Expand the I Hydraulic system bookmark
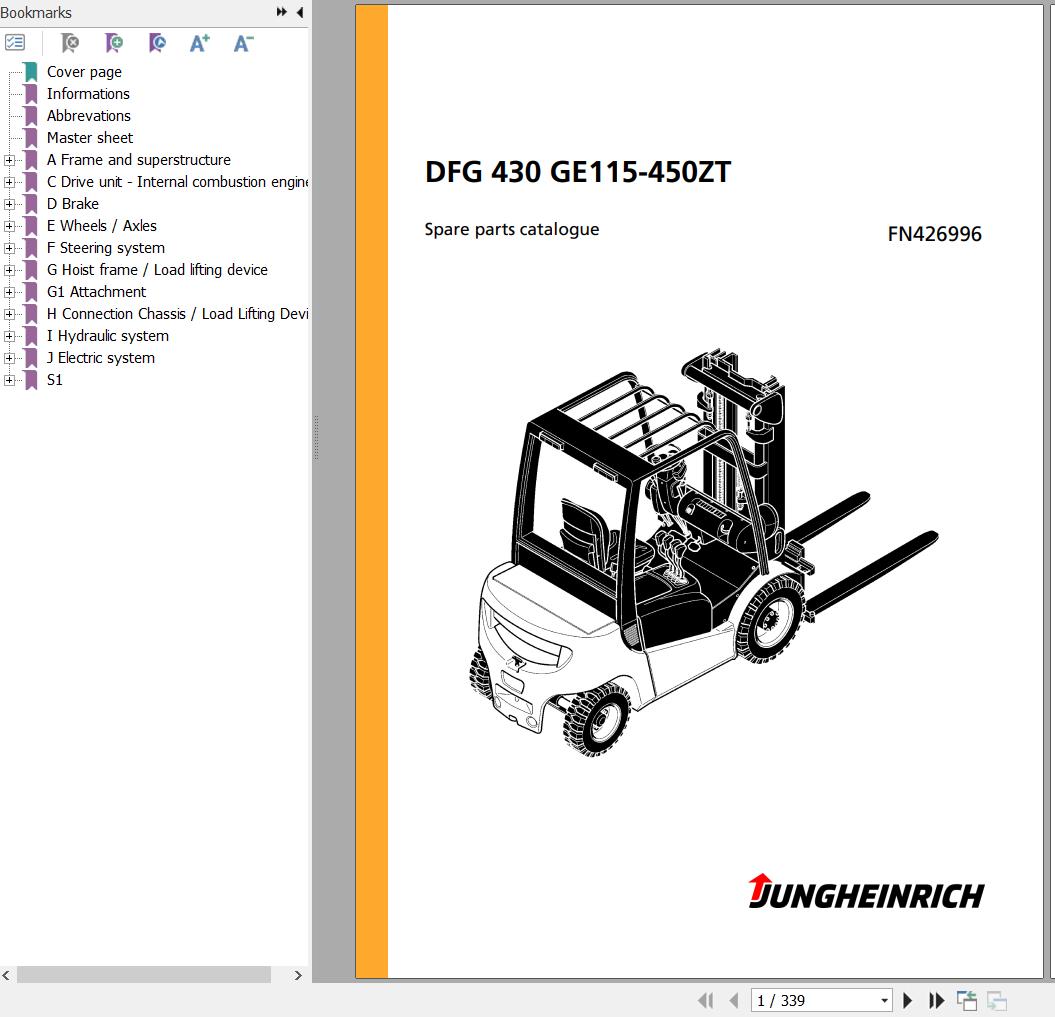The width and height of the screenshot is (1055, 1017). pyautogui.click(x=8, y=335)
